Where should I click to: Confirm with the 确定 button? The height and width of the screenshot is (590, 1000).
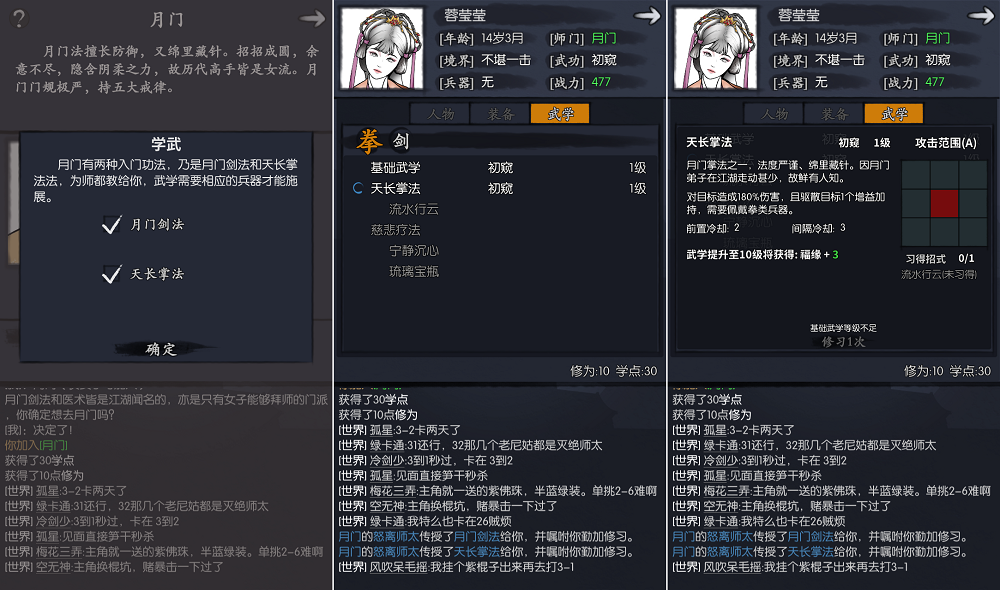(161, 349)
